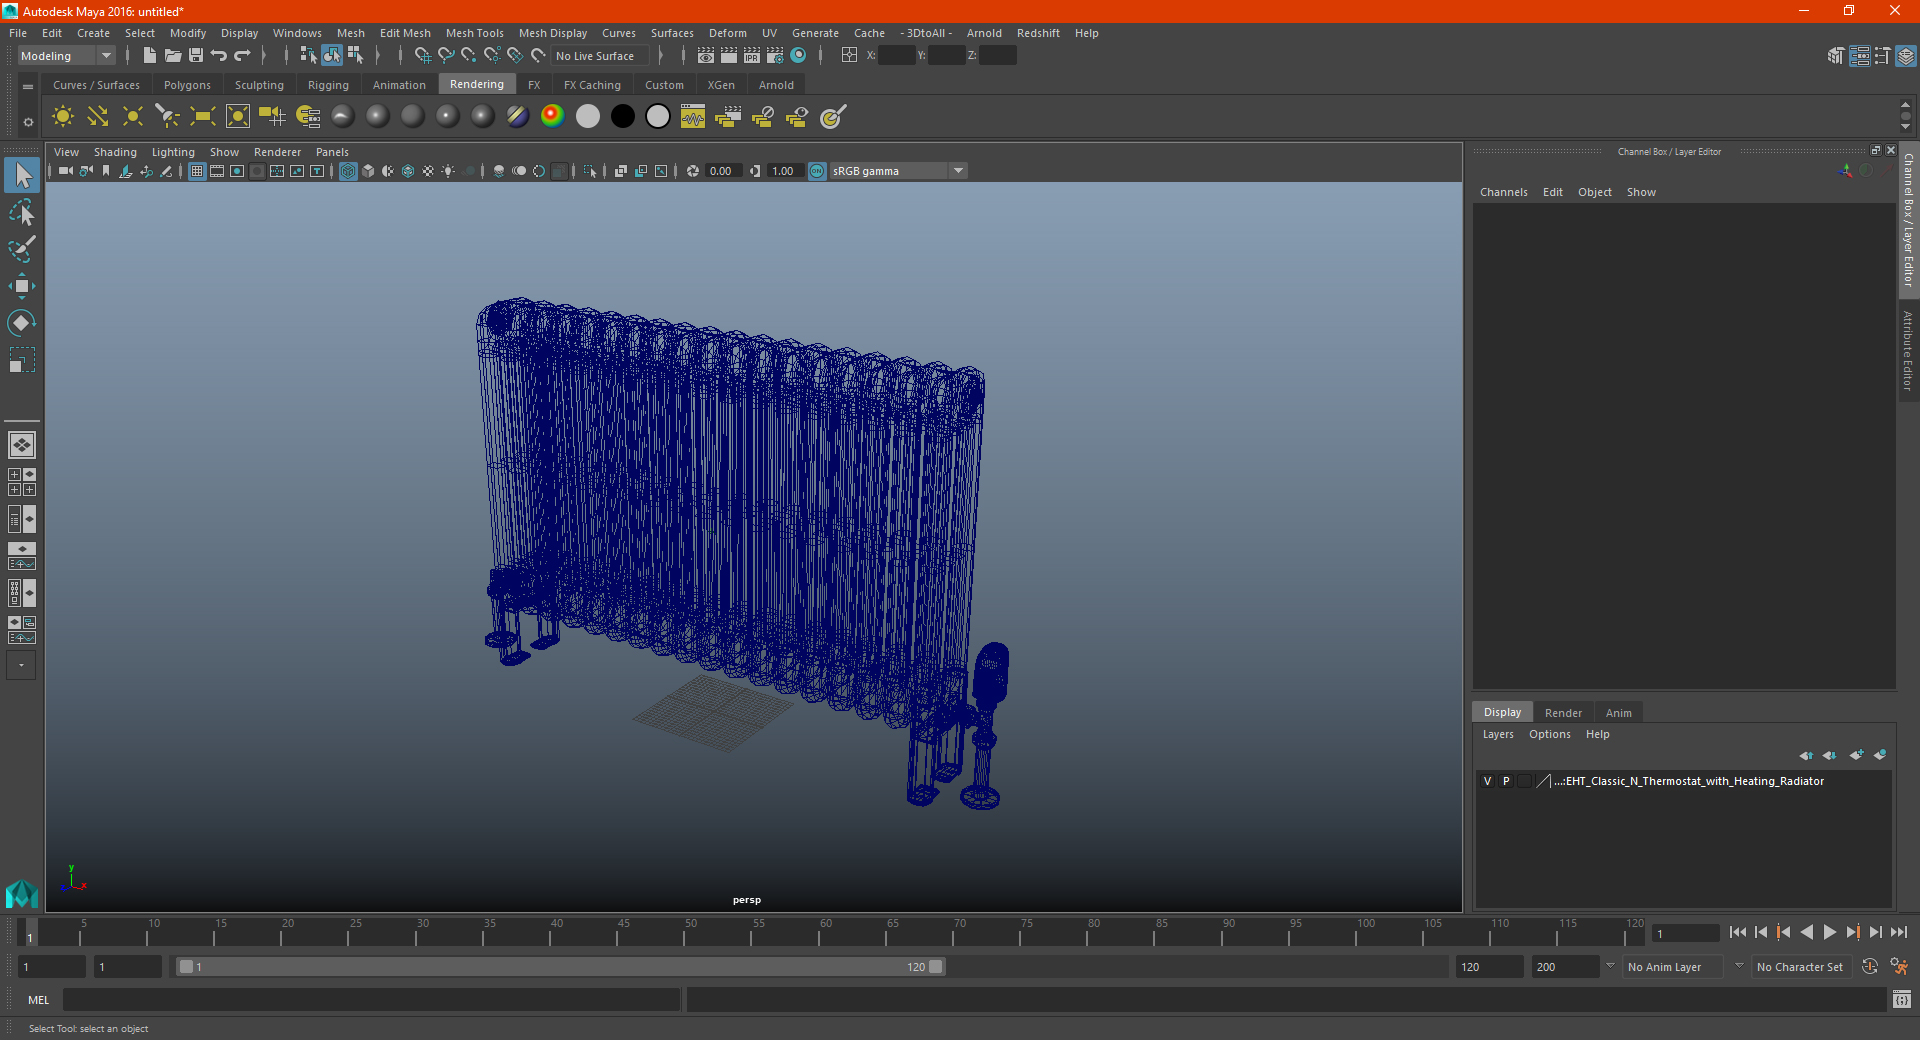Open the shelf tab list menu
Screen dimensions: 1920x1040
pyautogui.click(x=28, y=87)
